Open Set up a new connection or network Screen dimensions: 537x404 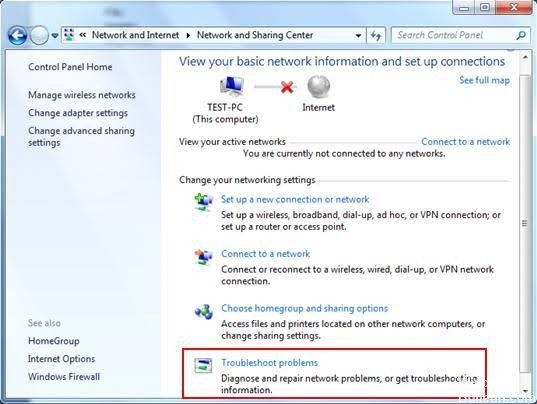(x=295, y=199)
